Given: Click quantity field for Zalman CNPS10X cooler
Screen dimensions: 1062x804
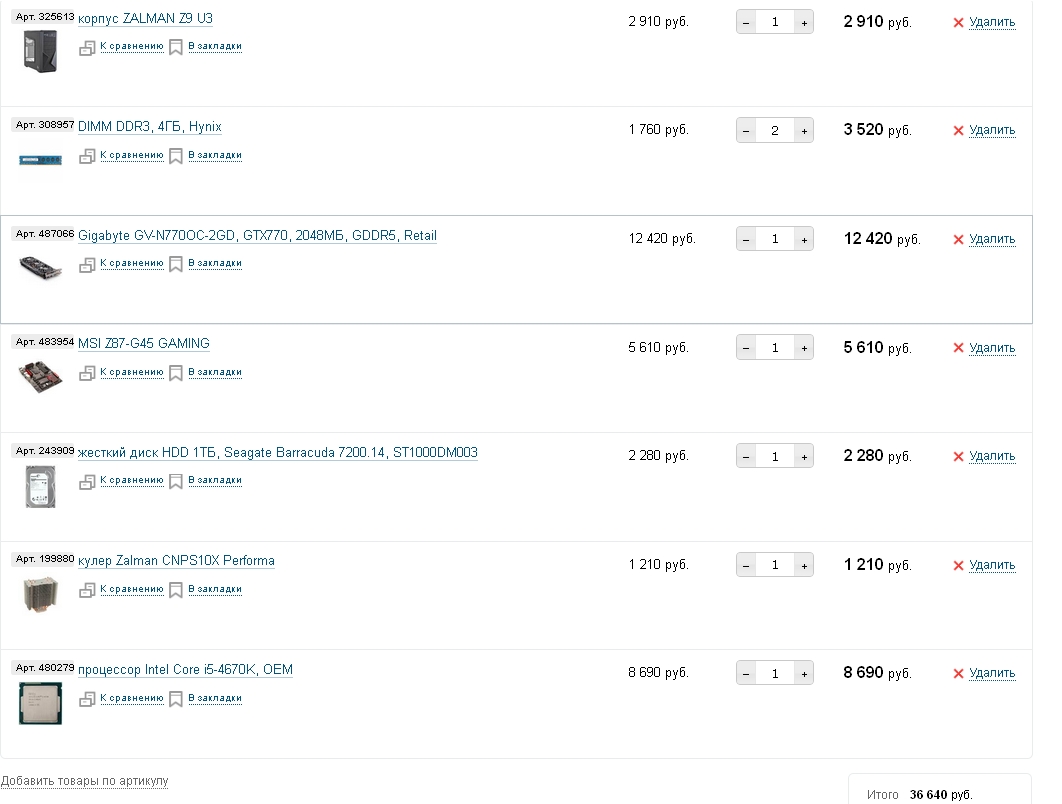Looking at the screenshot, I should click(x=775, y=565).
